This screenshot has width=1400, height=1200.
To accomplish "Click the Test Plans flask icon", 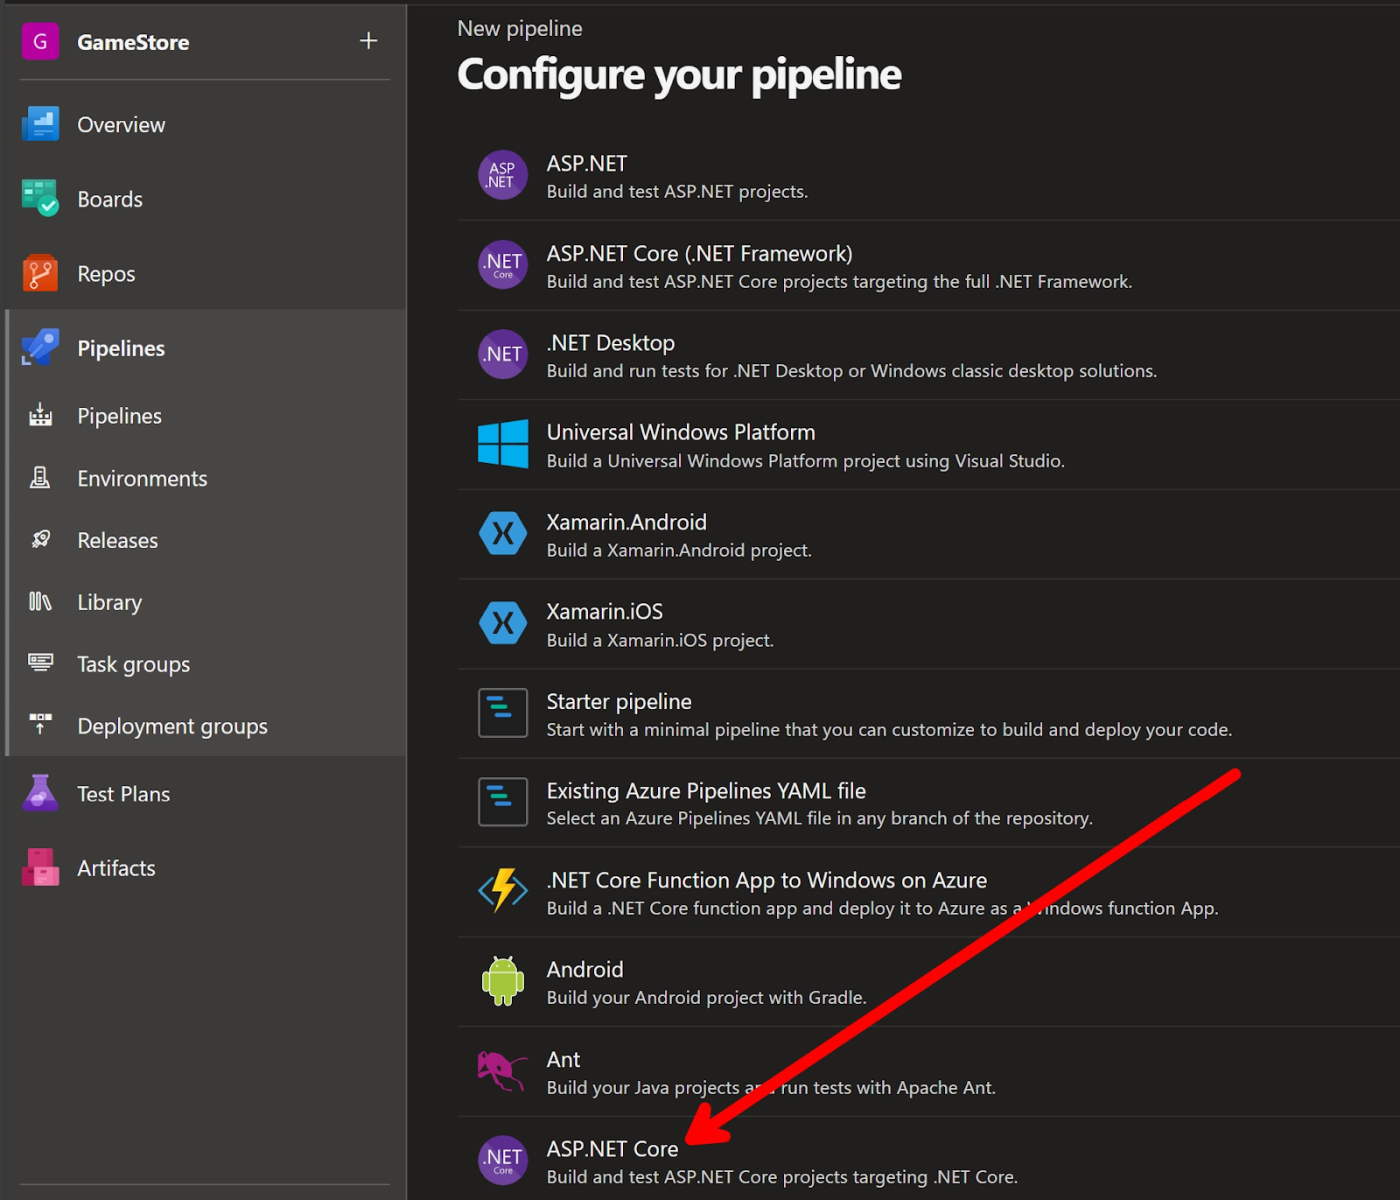I will tap(40, 793).
